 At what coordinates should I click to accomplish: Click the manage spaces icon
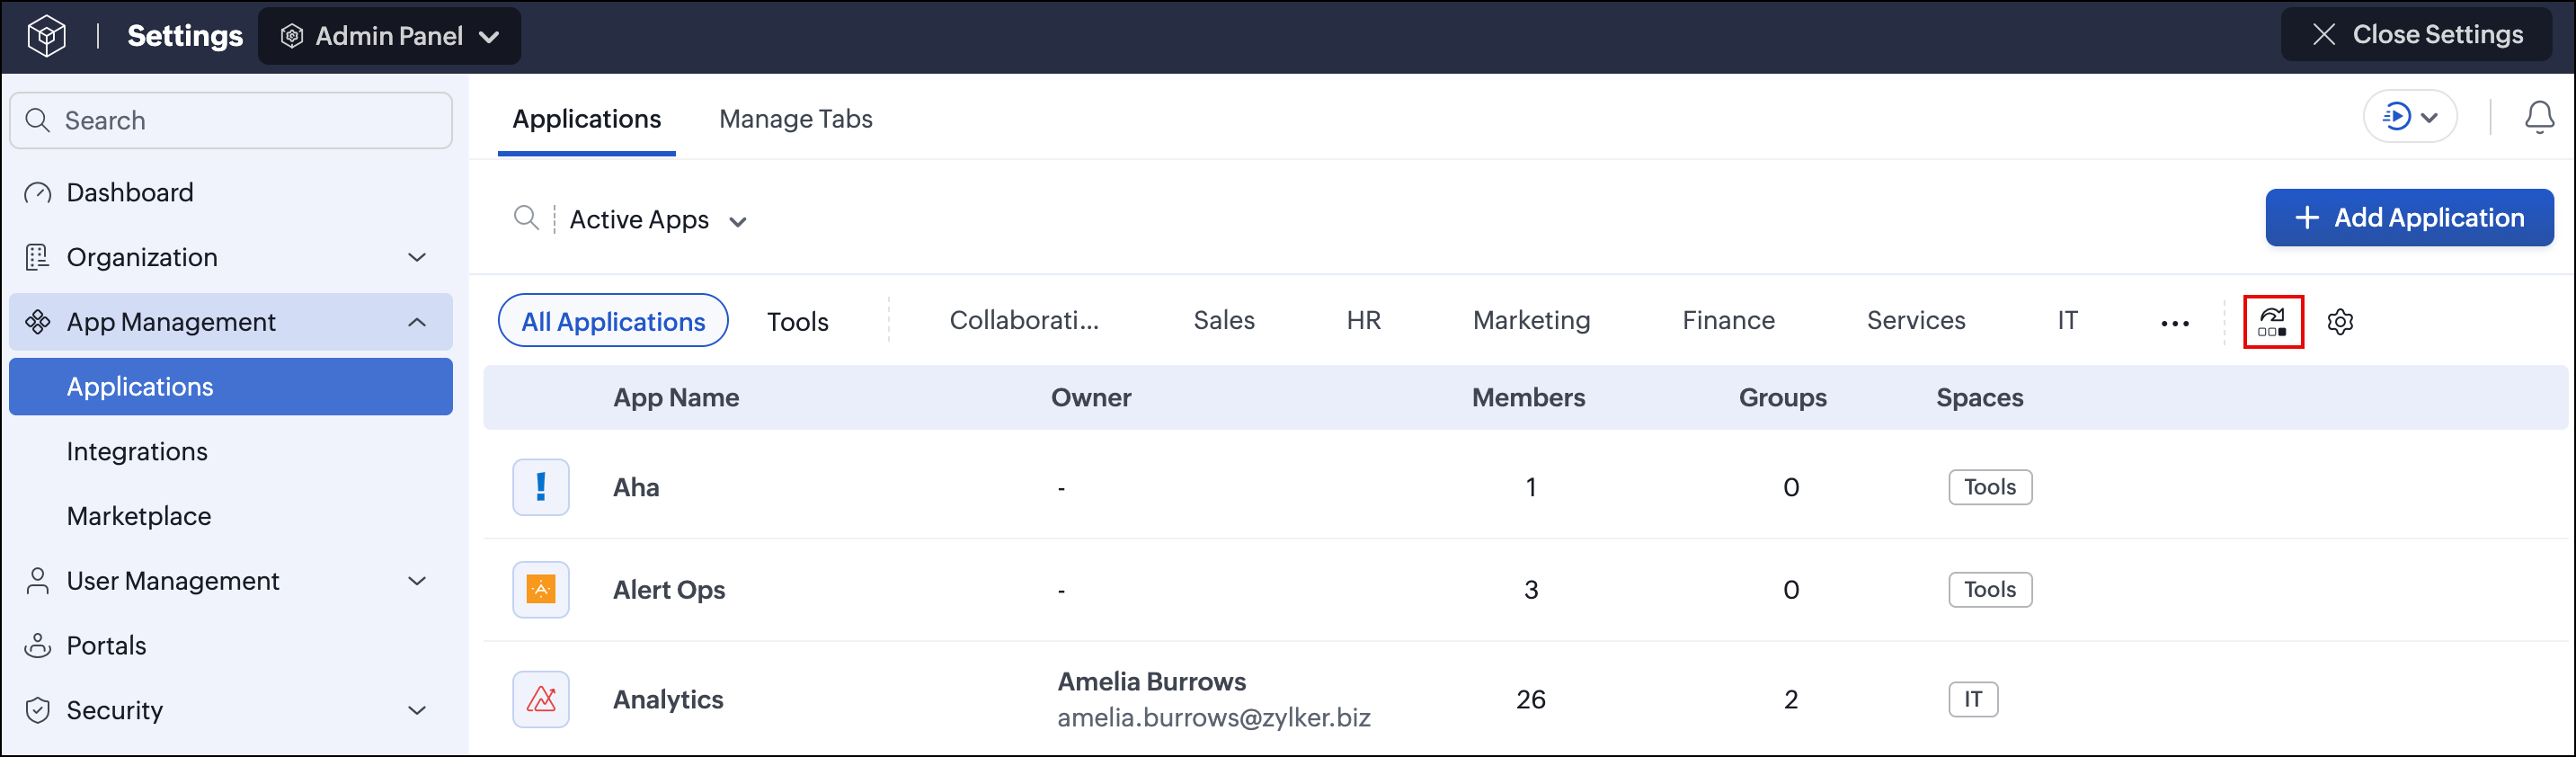[x=2273, y=322]
